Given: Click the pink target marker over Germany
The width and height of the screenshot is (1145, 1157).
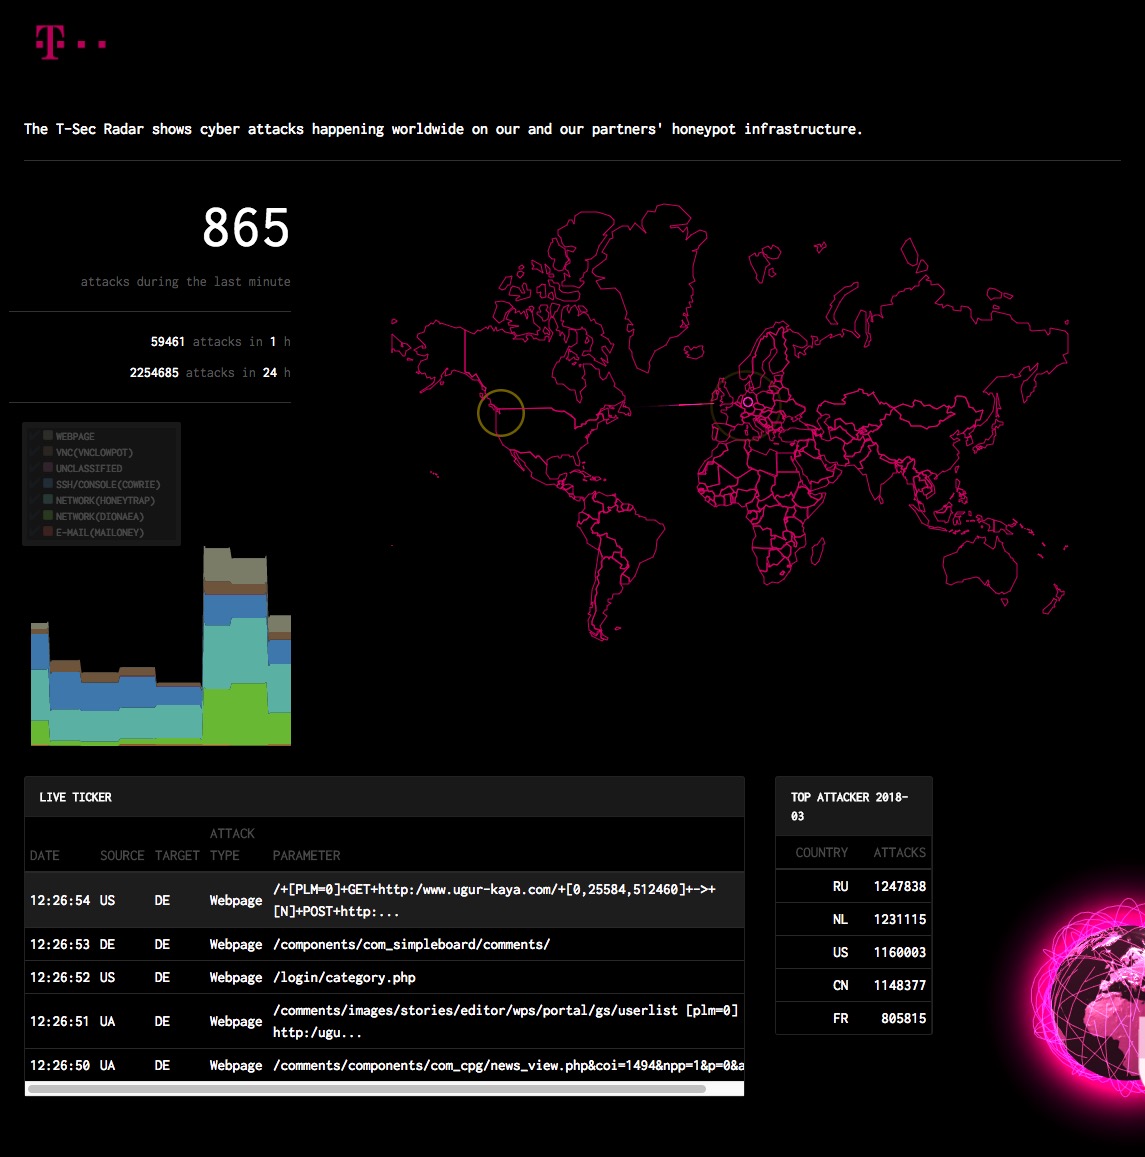Looking at the screenshot, I should [746, 403].
